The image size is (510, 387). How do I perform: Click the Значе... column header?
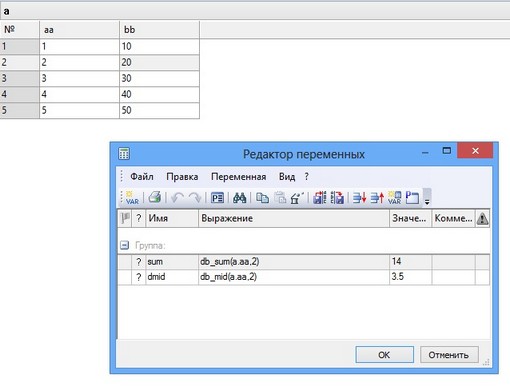[x=410, y=218]
